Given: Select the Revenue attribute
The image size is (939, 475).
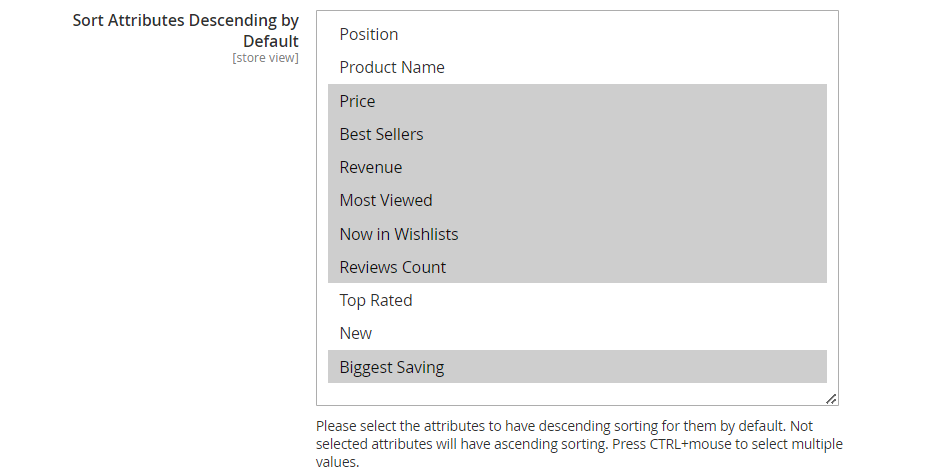Looking at the screenshot, I should (577, 167).
